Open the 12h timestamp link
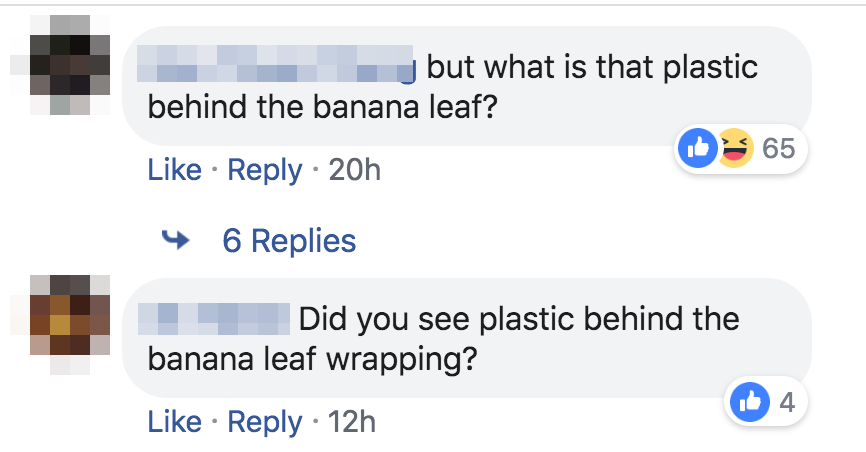The height and width of the screenshot is (452, 866). pyautogui.click(x=352, y=422)
